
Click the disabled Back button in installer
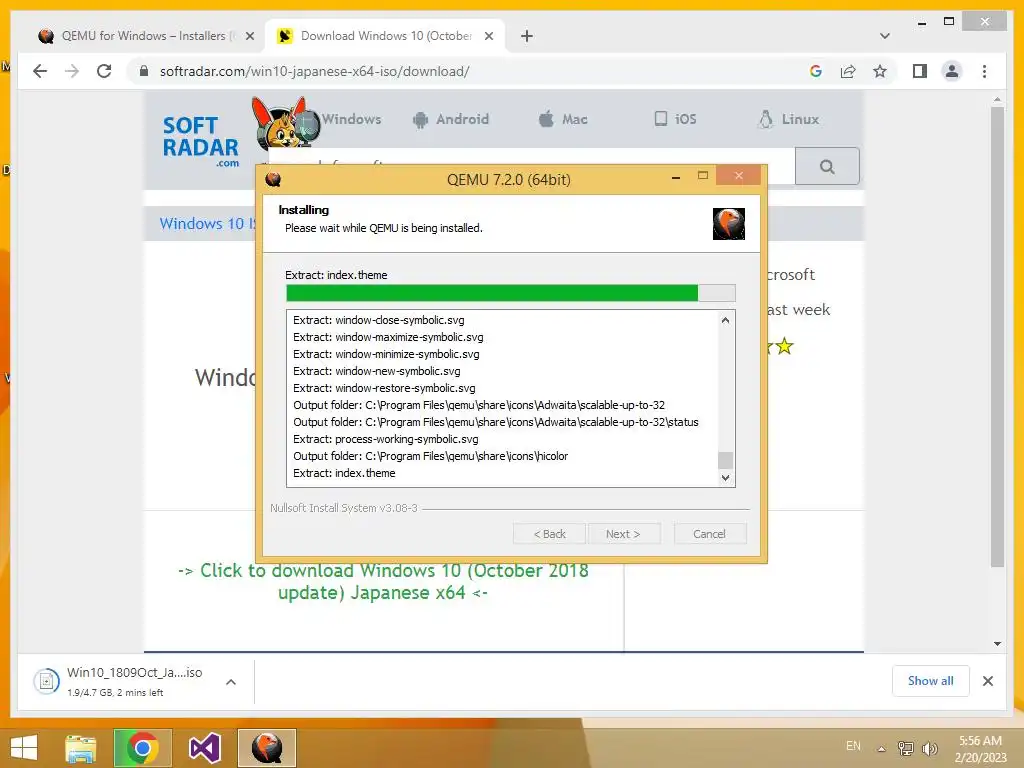549,534
